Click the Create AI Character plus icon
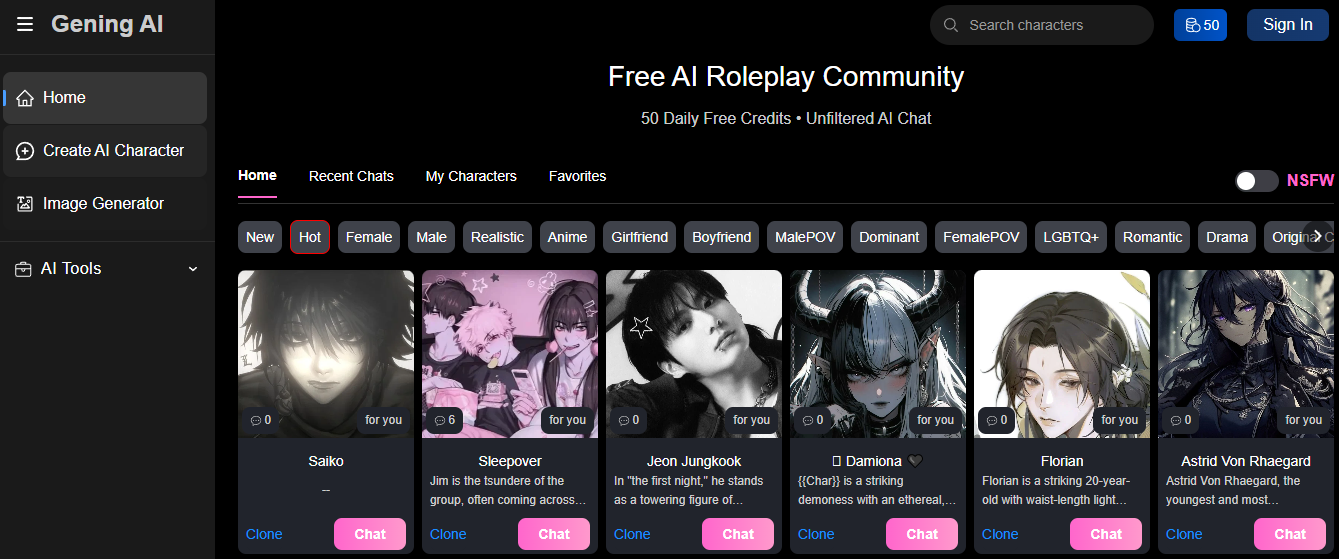The image size is (1339, 559). click(25, 151)
